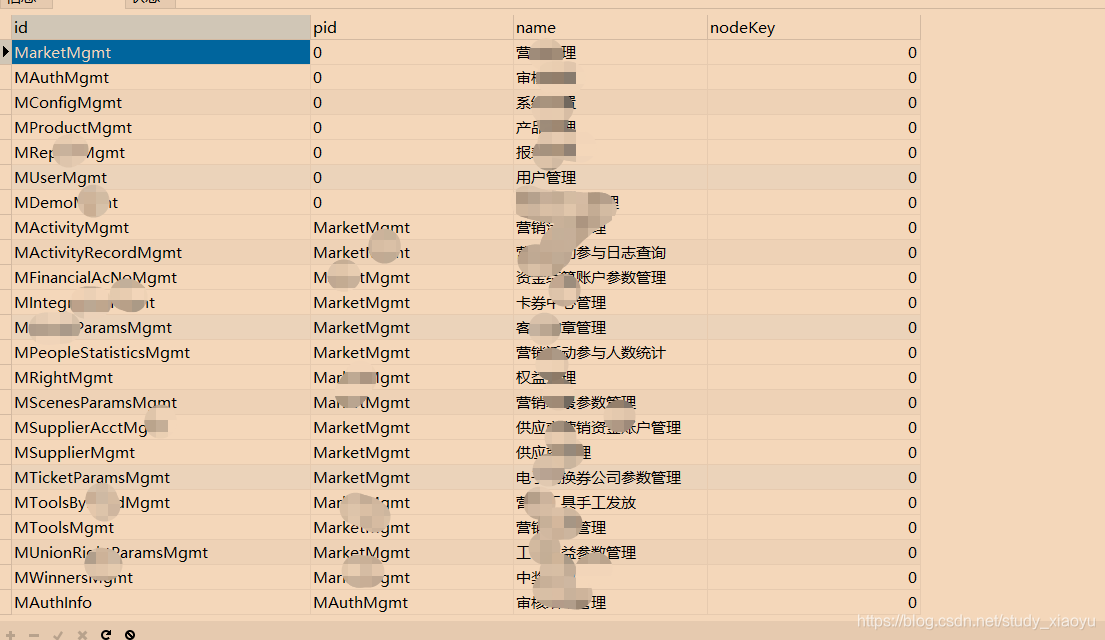Click the nodeKey value in the MUserMgmt row
The width and height of the screenshot is (1105, 640).
814,178
